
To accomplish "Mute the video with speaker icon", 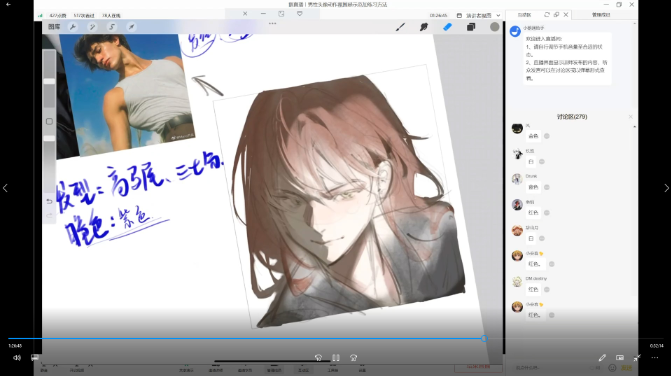I will point(17,358).
